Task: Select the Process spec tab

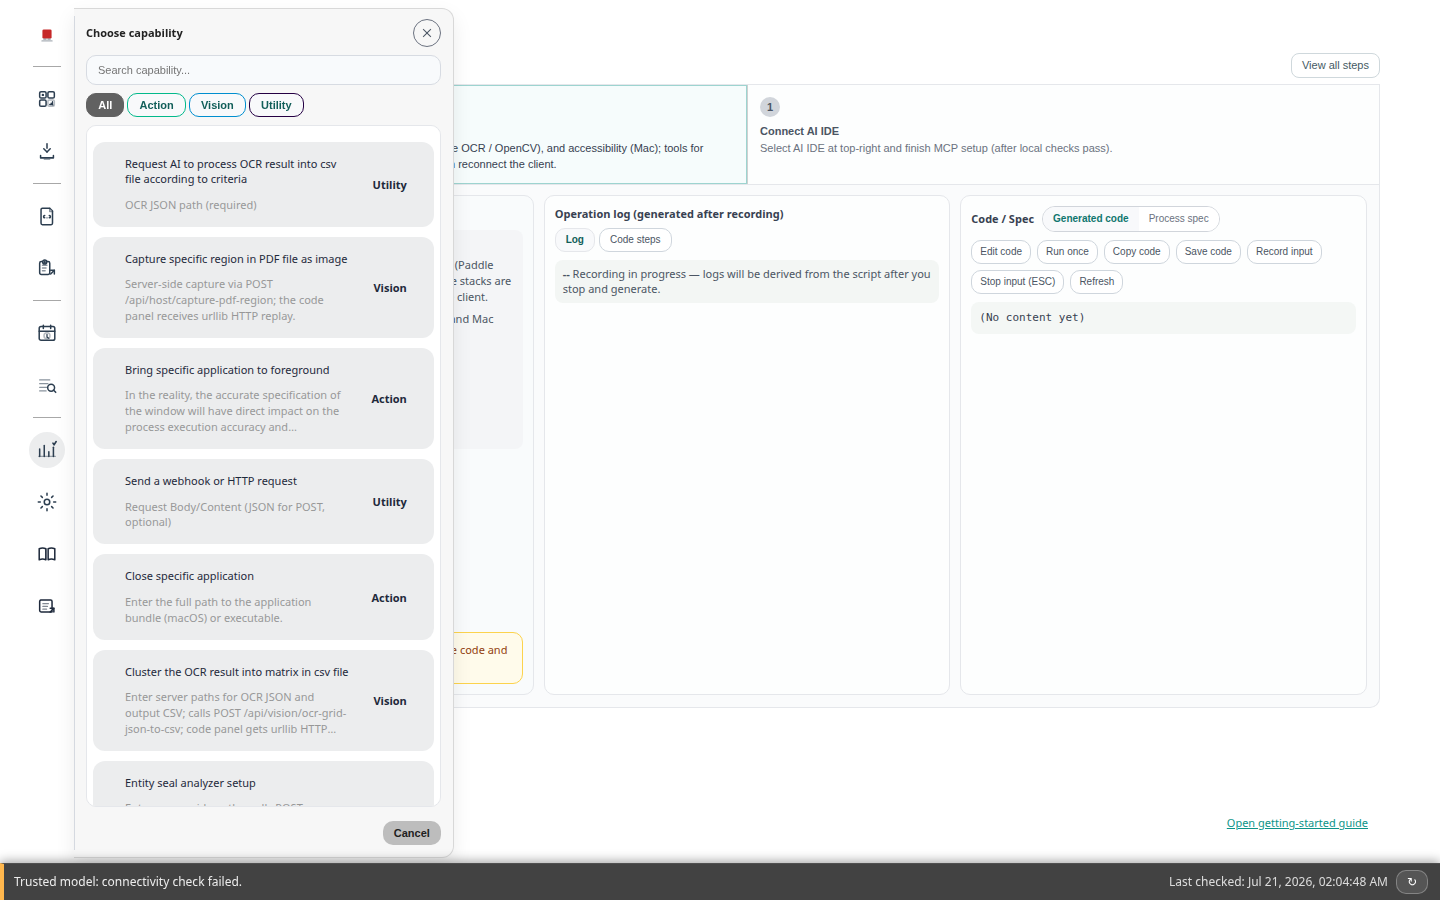Action: pos(1178,219)
